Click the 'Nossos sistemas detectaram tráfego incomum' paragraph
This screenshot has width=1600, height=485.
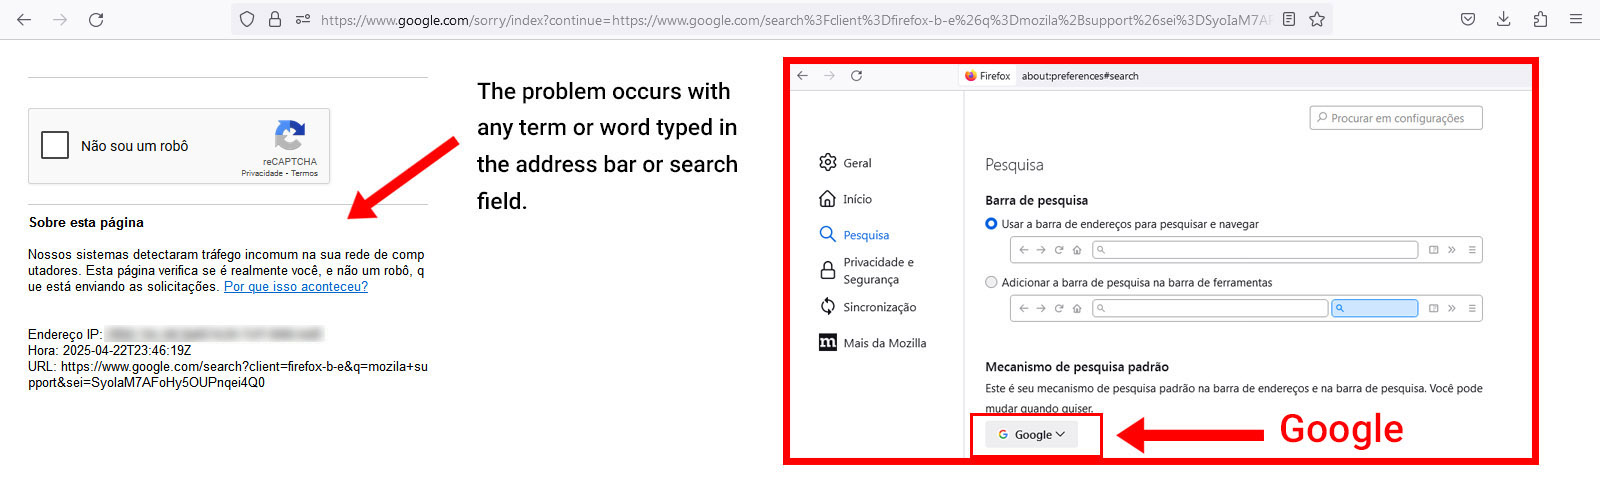(226, 271)
